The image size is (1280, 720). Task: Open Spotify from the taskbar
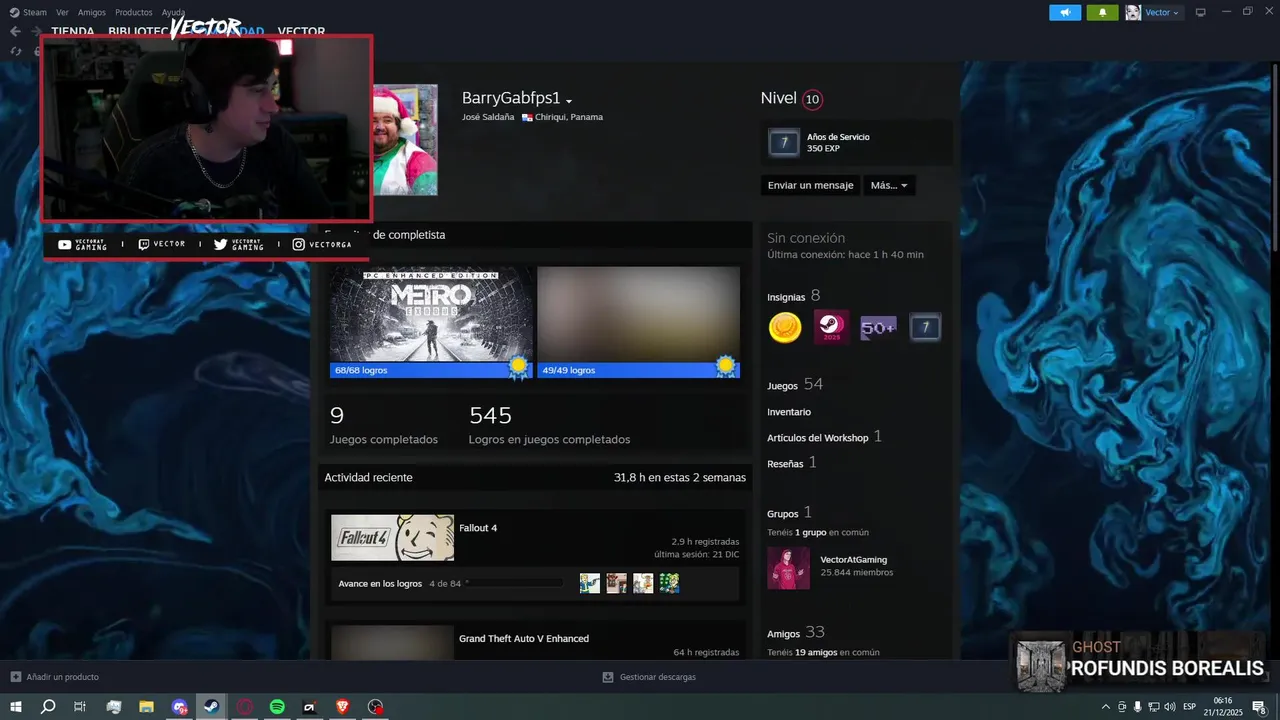tap(277, 706)
